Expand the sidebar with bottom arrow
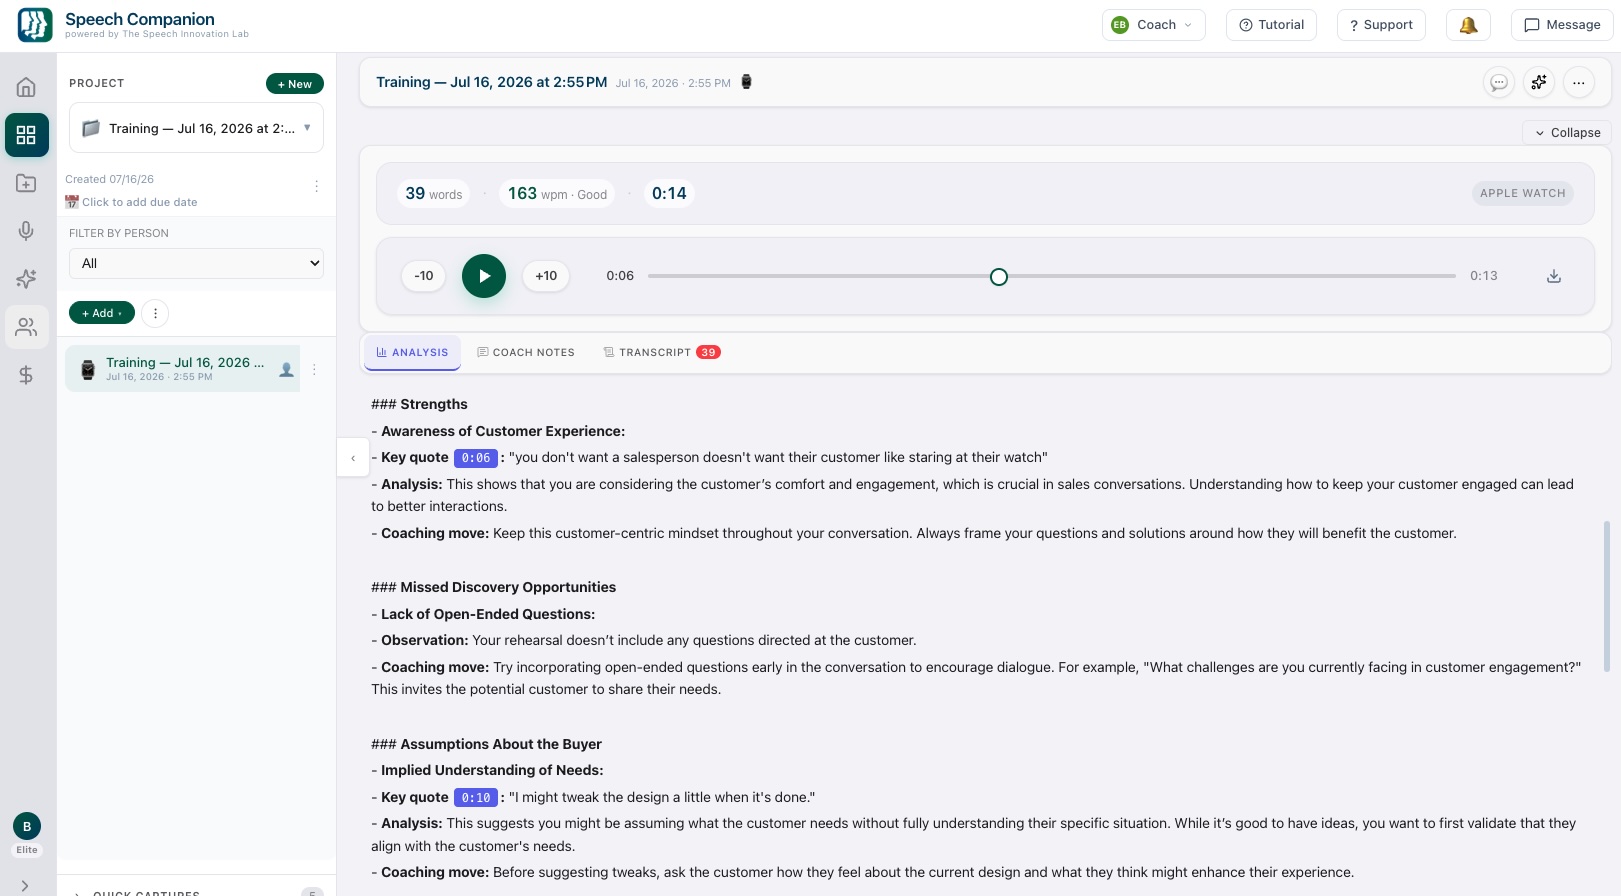The width and height of the screenshot is (1621, 896). [25, 886]
